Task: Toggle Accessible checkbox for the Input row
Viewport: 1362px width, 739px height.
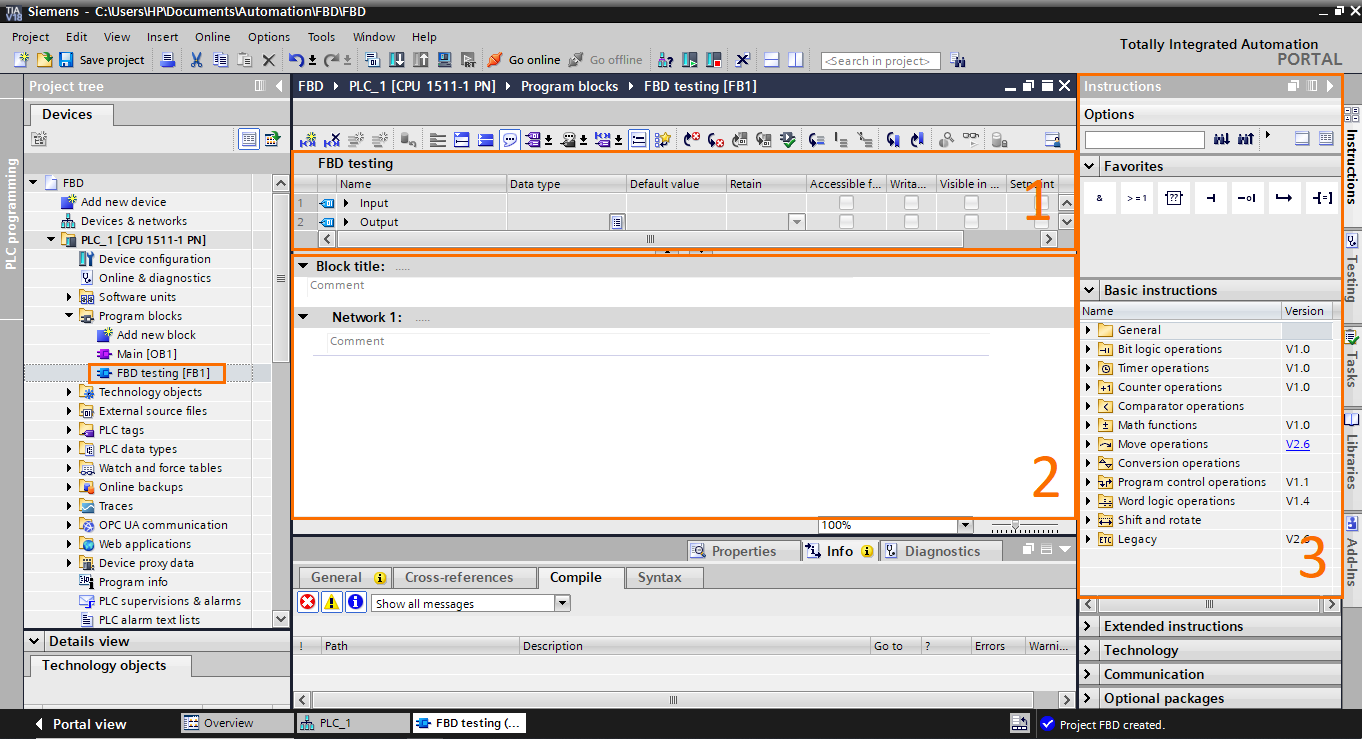Action: coord(846,203)
